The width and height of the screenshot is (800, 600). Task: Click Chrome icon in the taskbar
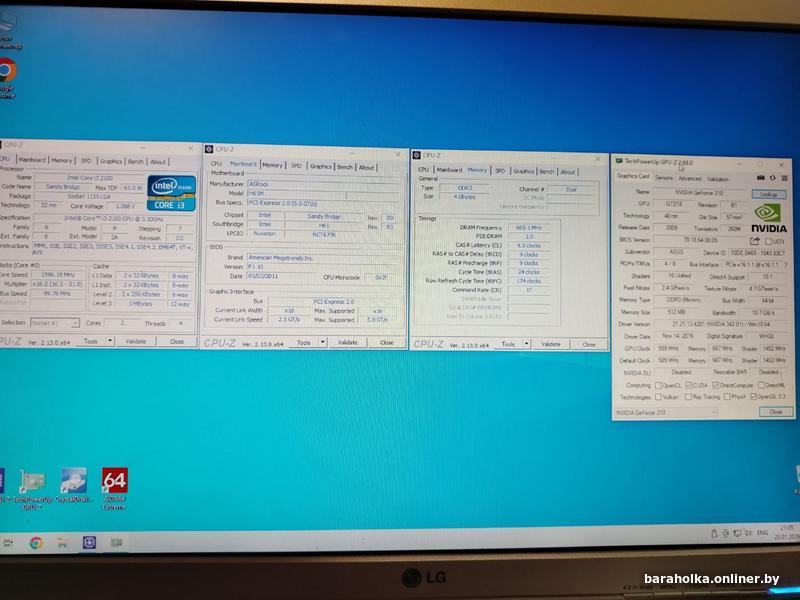(x=36, y=542)
